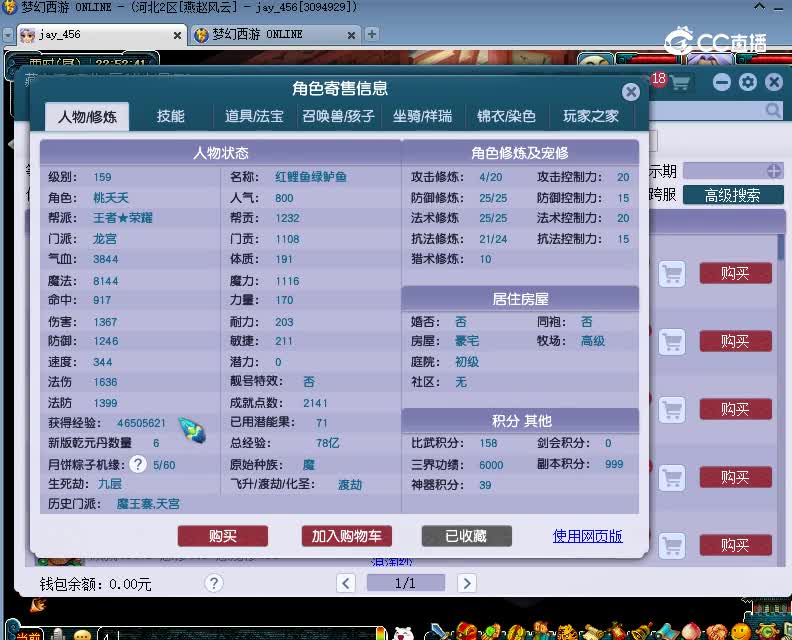Screen dimensions: 792x640
Task: Switch to the 召唤兽/孩子 tab
Action: pyautogui.click(x=338, y=116)
